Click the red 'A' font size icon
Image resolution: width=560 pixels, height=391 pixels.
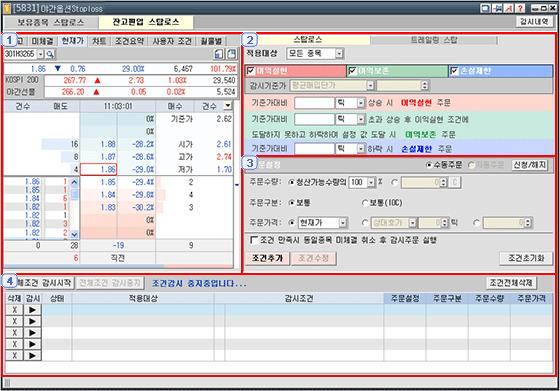pyautogui.click(x=509, y=8)
